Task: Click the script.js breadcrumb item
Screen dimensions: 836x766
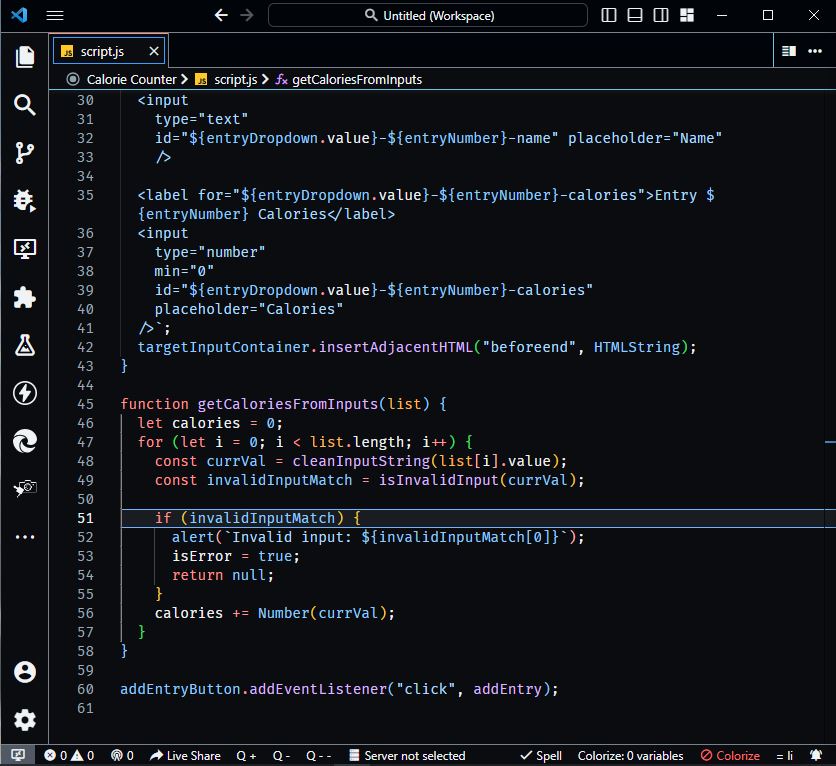Action: coord(235,79)
